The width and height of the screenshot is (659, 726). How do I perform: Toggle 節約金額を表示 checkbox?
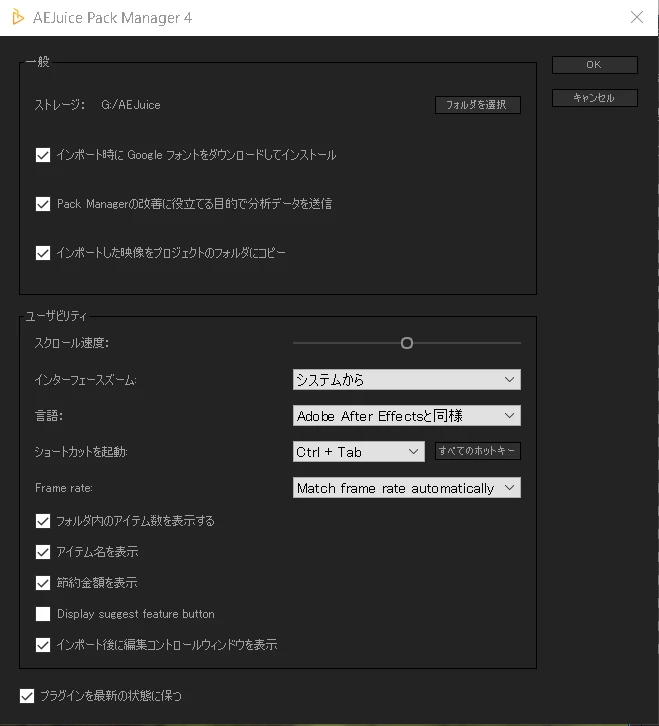point(43,583)
